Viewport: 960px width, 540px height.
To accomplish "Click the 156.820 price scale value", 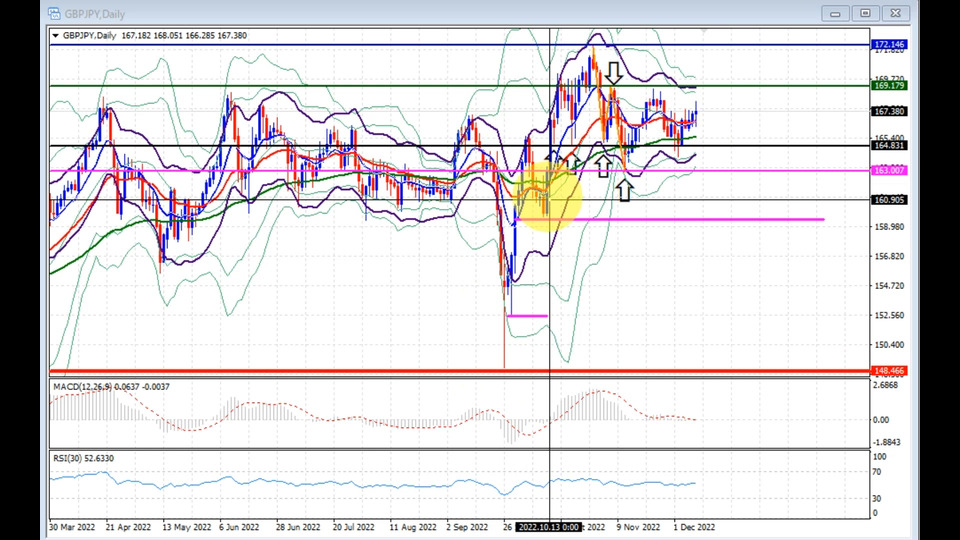I will pyautogui.click(x=889, y=257).
